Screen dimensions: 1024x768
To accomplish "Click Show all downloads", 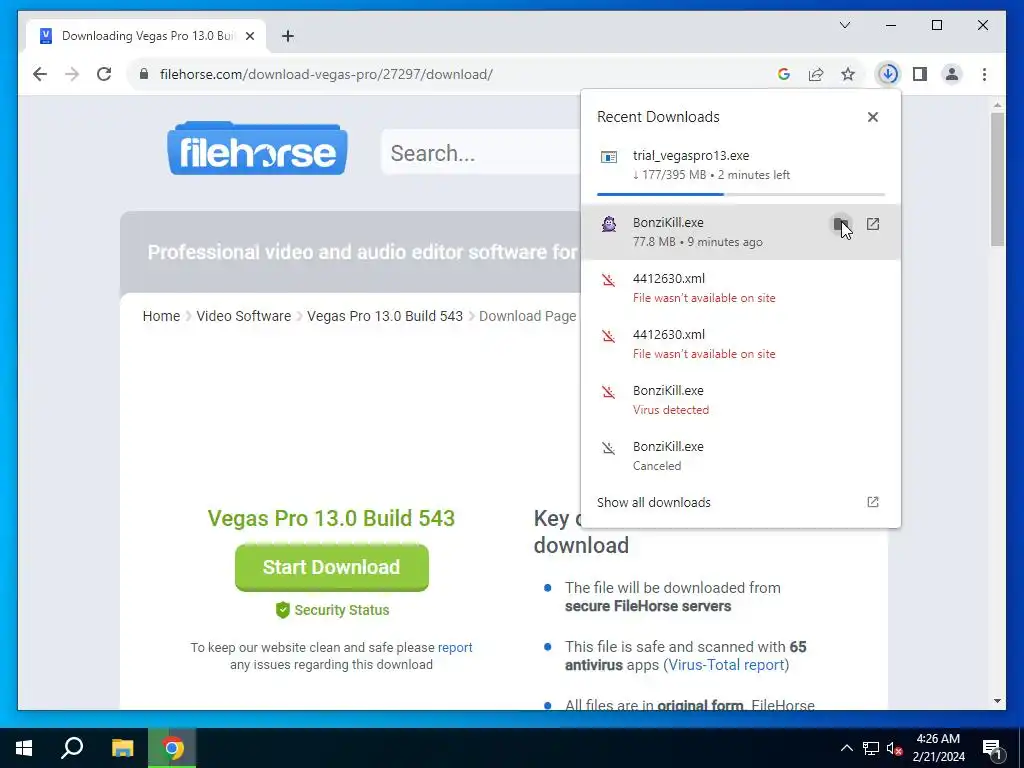I will tap(654, 502).
